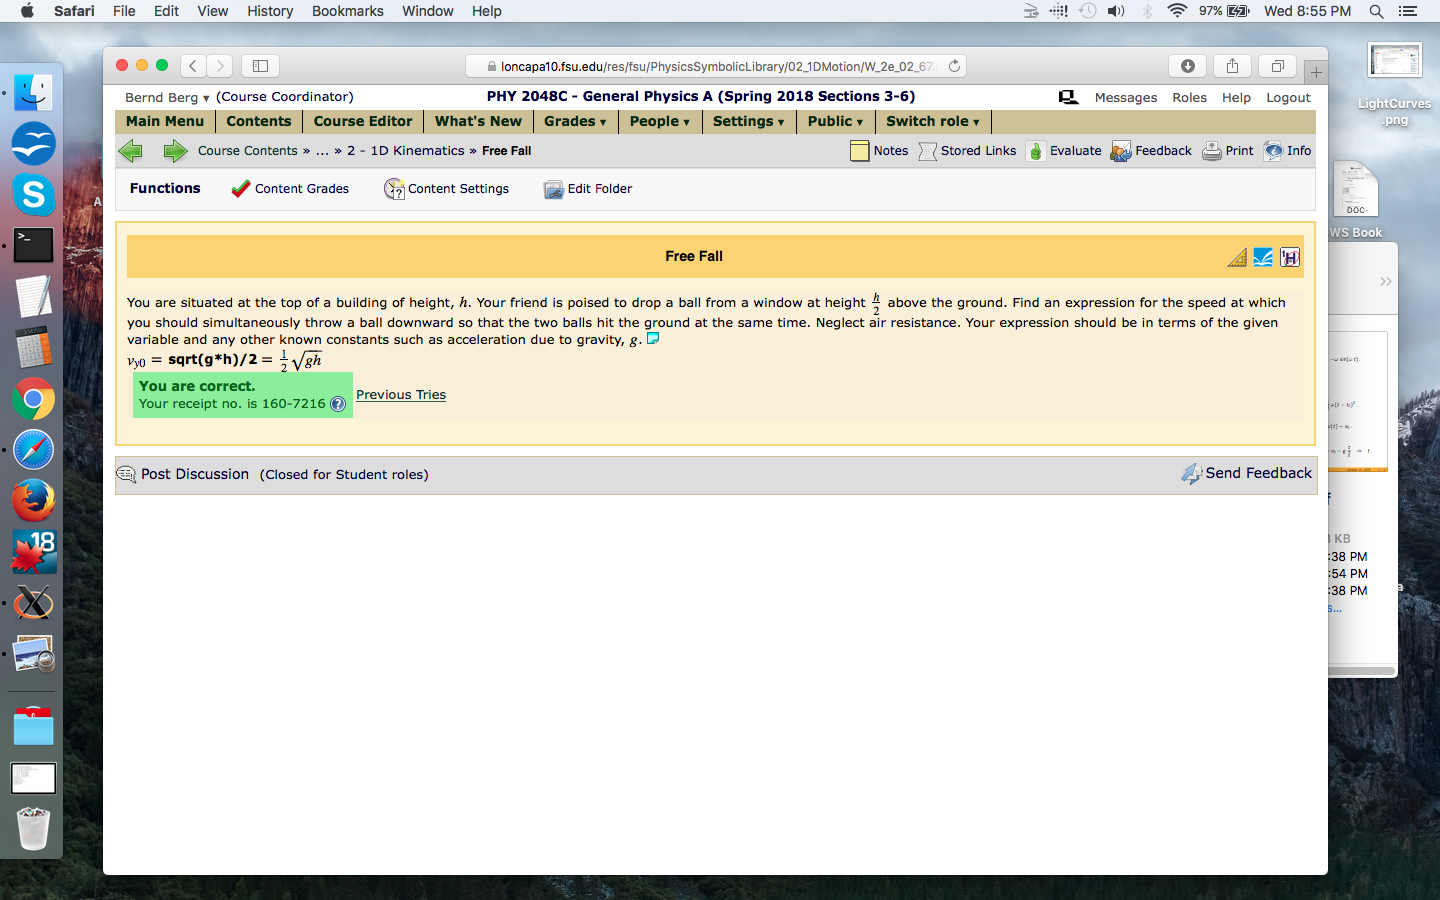Expand the Switch role dropdown
The width and height of the screenshot is (1440, 900).
coord(933,121)
